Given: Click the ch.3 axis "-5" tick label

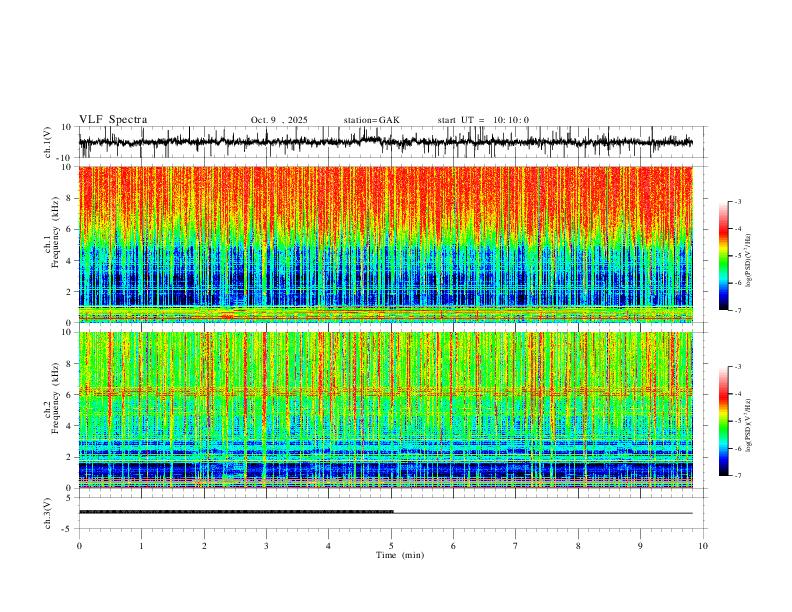Looking at the screenshot, I should [68, 529].
